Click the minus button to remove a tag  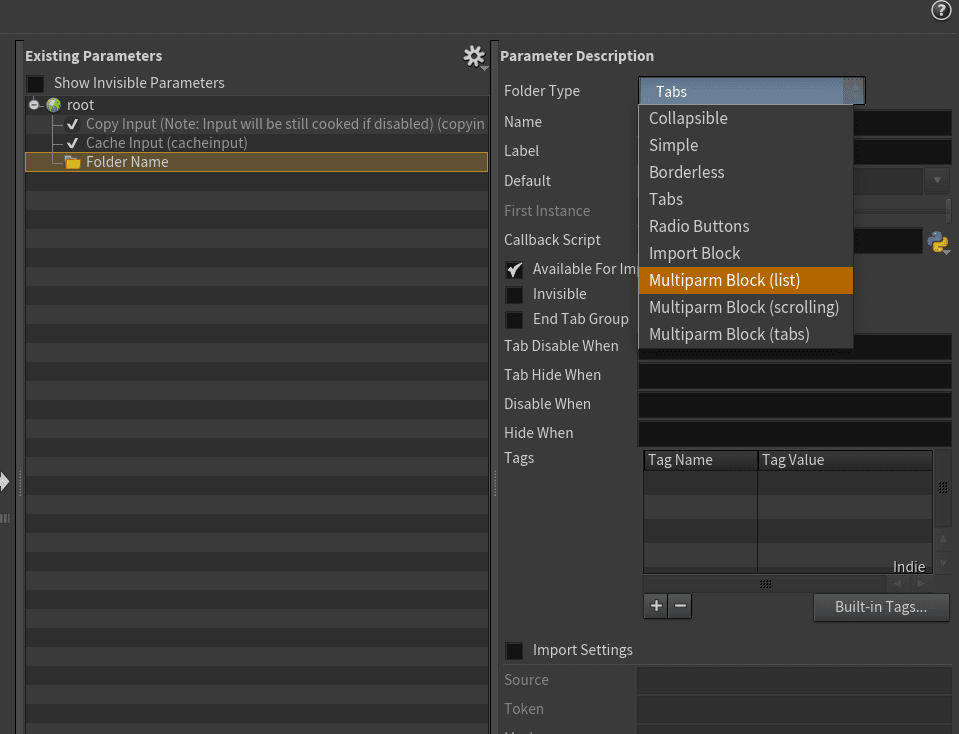coord(680,606)
